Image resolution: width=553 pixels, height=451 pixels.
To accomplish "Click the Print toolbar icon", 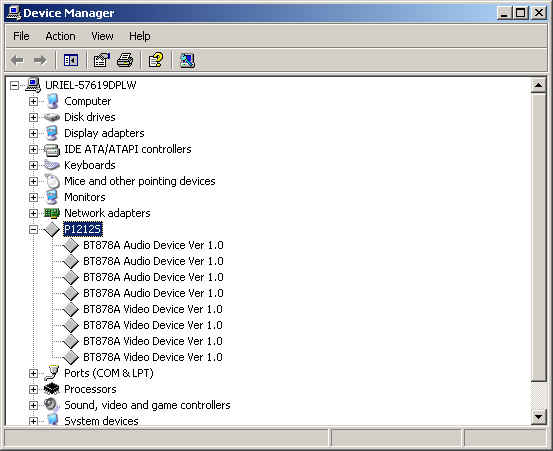I will point(125,60).
